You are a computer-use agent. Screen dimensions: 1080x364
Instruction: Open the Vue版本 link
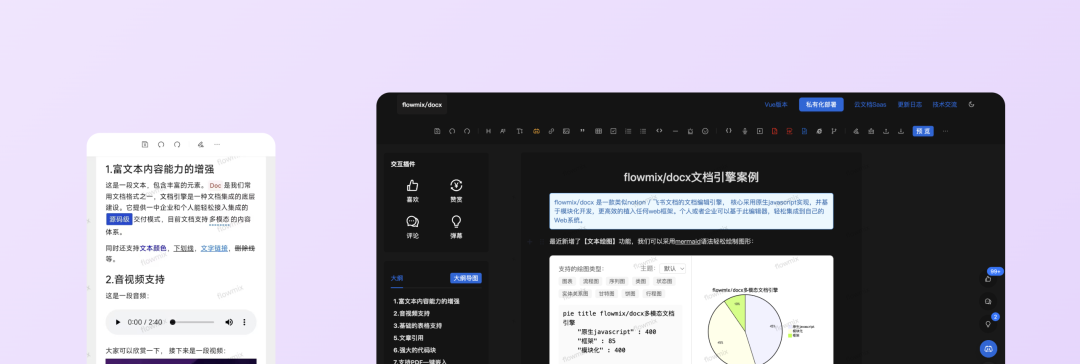pos(776,105)
